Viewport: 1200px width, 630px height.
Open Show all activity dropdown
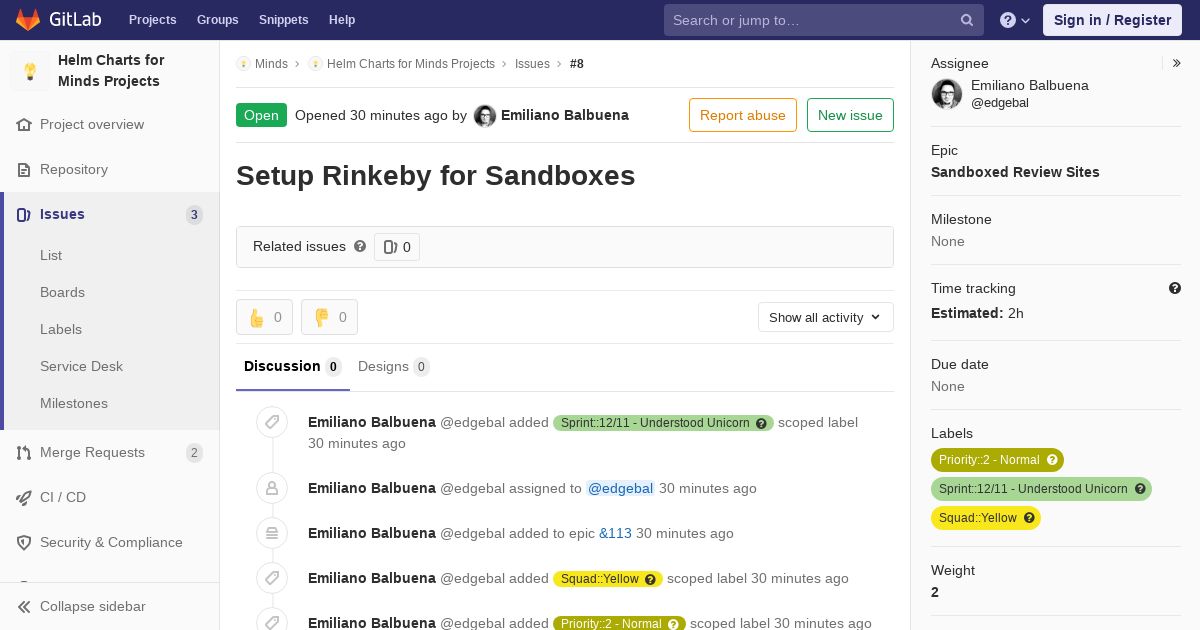[x=826, y=317]
